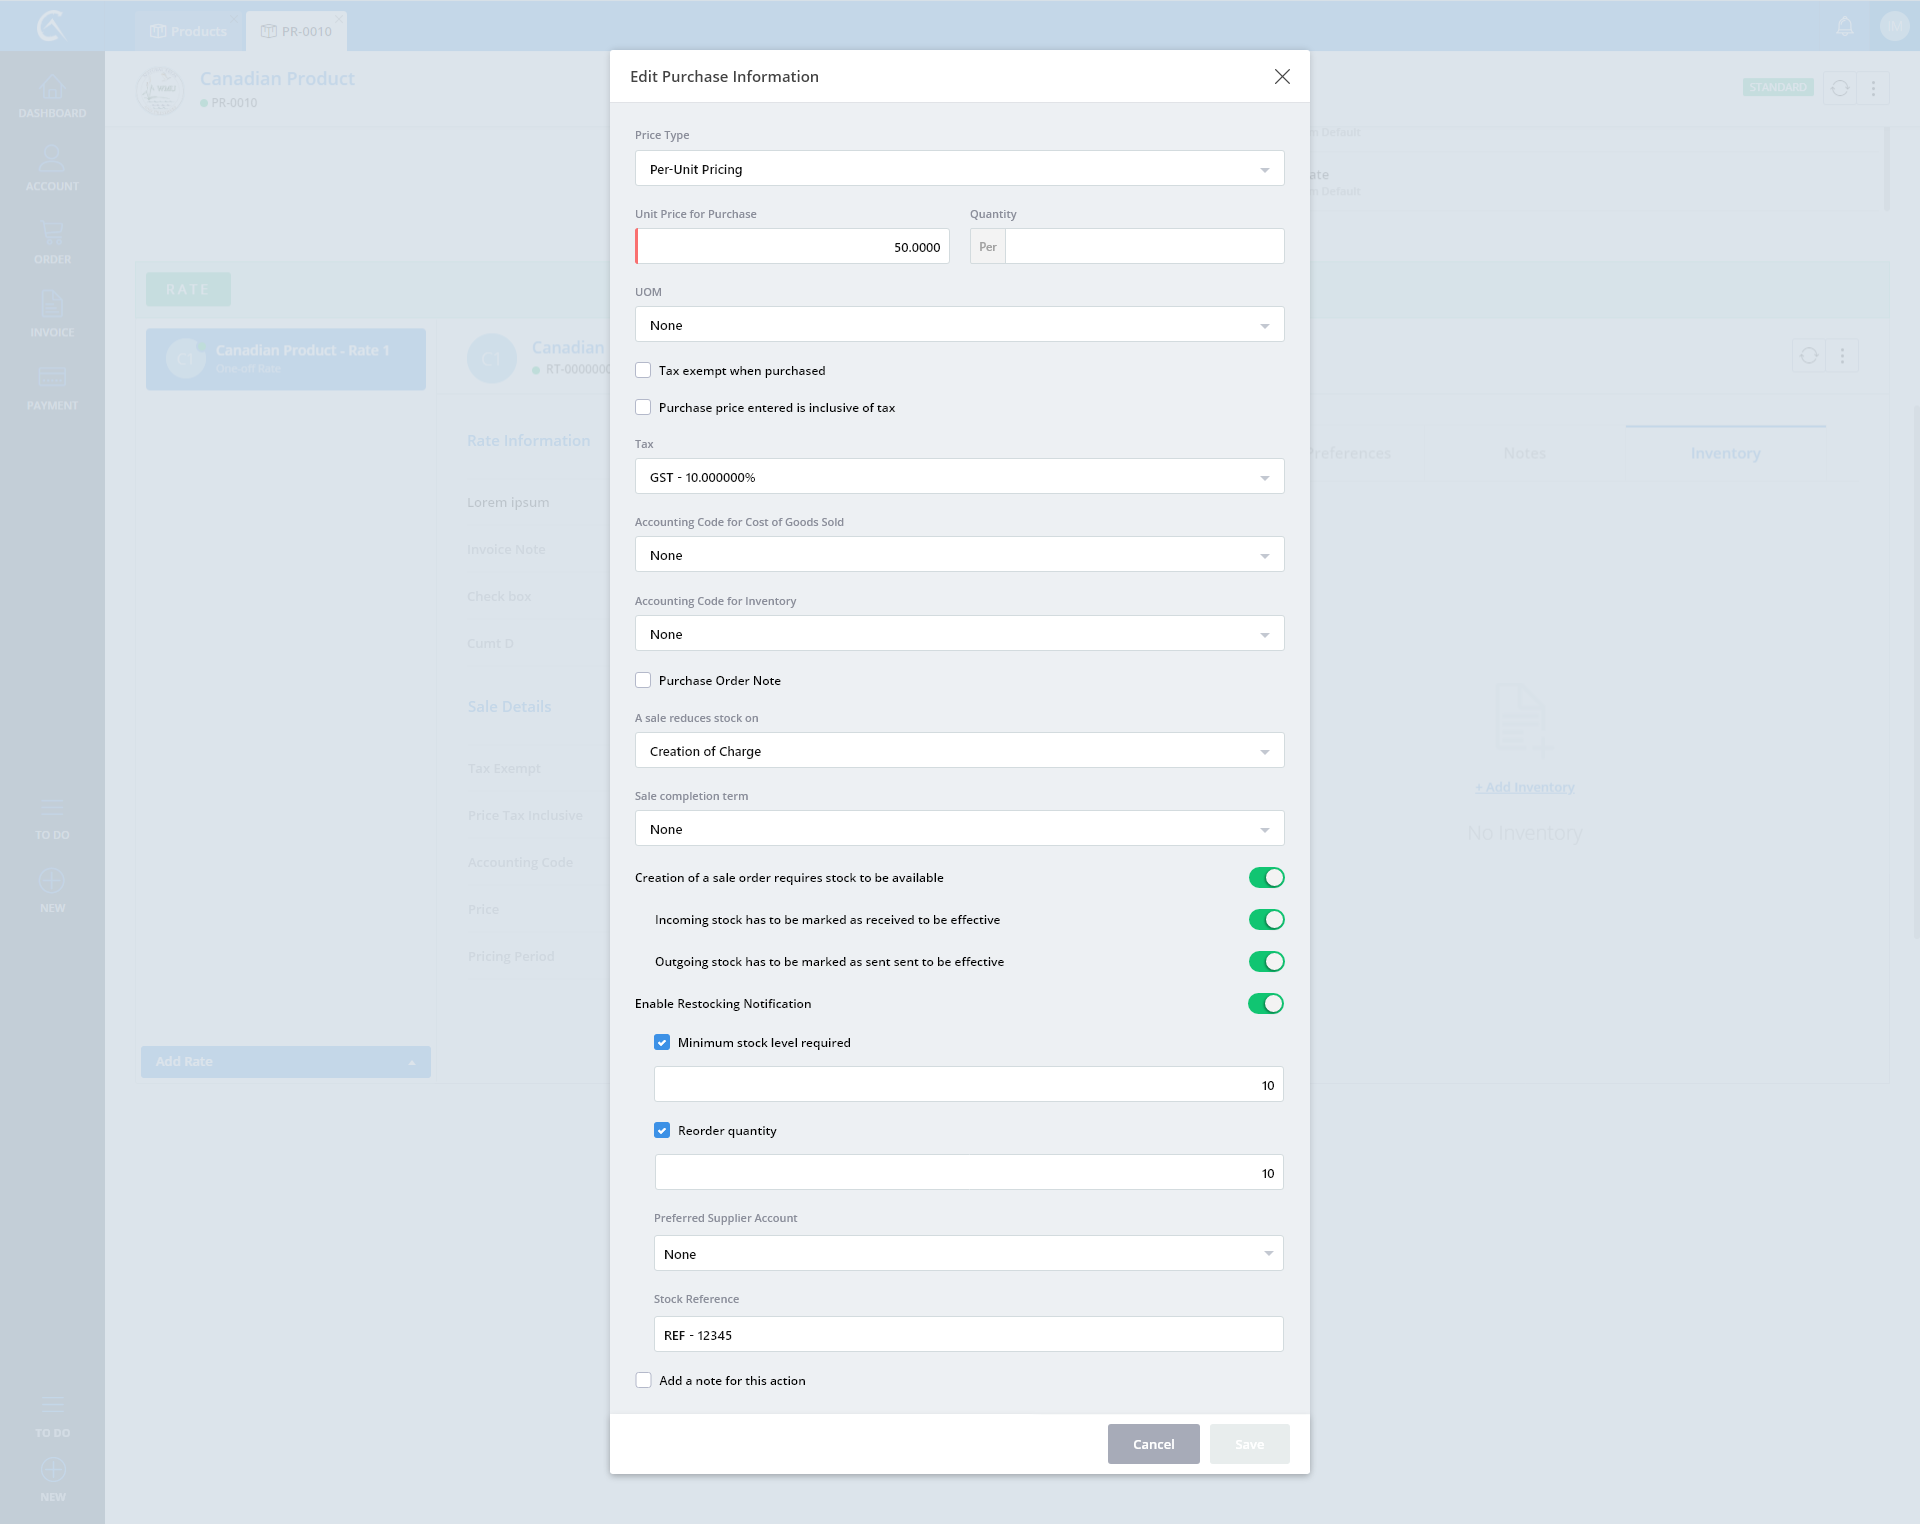
Task: Check Tax exempt when purchased
Action: pos(643,371)
